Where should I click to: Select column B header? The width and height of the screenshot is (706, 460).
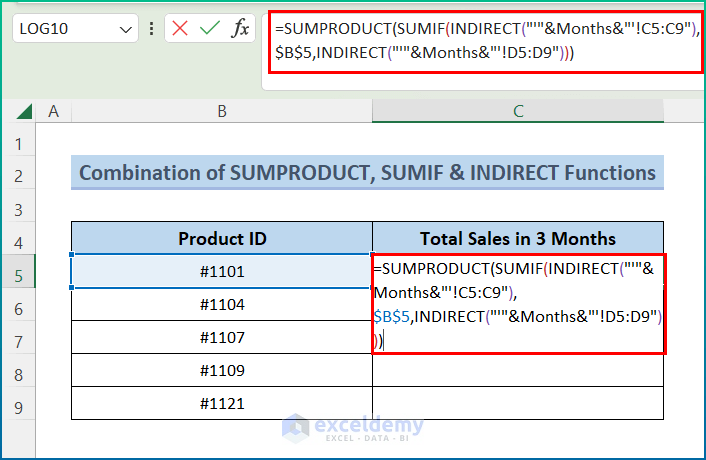click(221, 111)
